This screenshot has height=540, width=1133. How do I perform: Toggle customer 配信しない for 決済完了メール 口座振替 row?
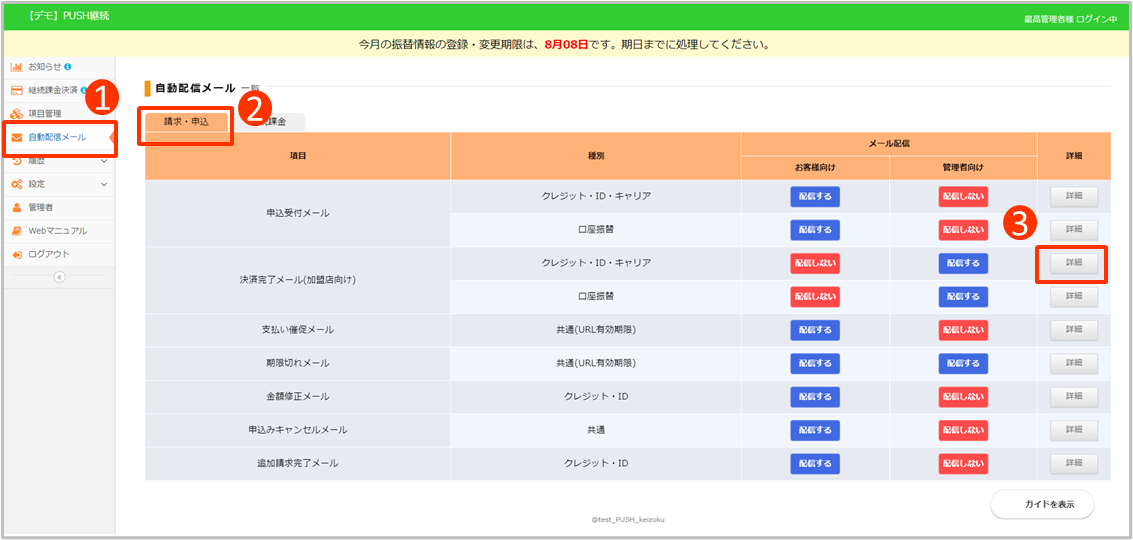click(815, 297)
